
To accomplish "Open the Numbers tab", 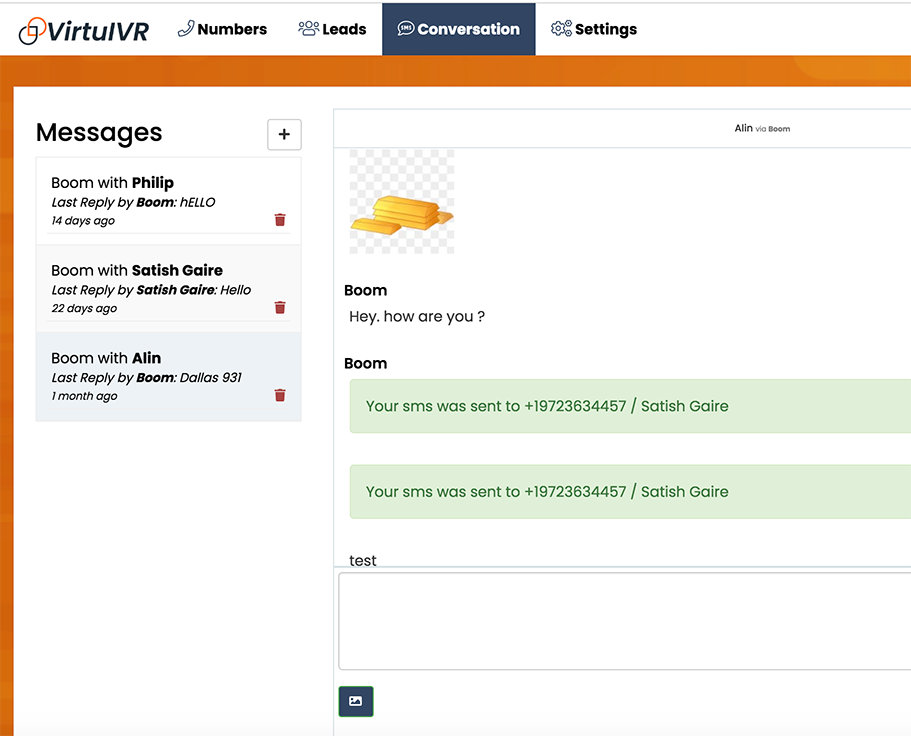I will point(222,29).
